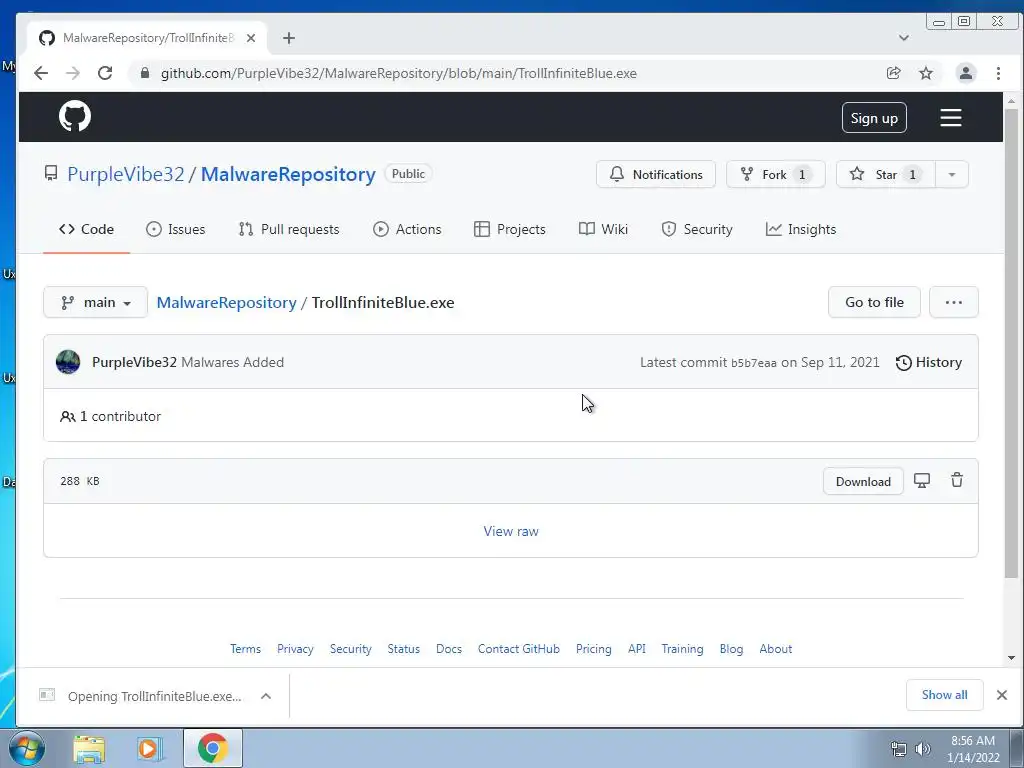Open PurpleVibe32 owner link in header
The image size is (1024, 768).
[126, 174]
